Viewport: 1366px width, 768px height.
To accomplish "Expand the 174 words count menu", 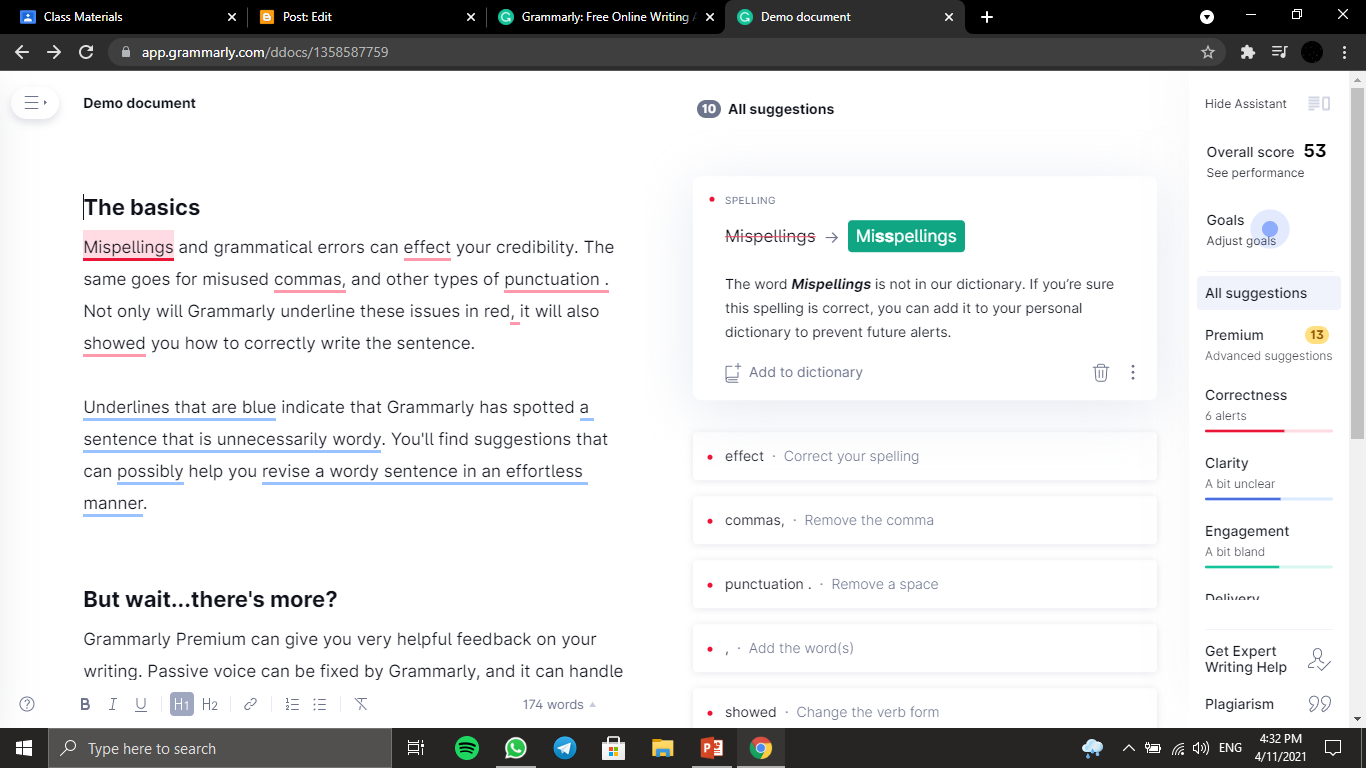I will [559, 704].
